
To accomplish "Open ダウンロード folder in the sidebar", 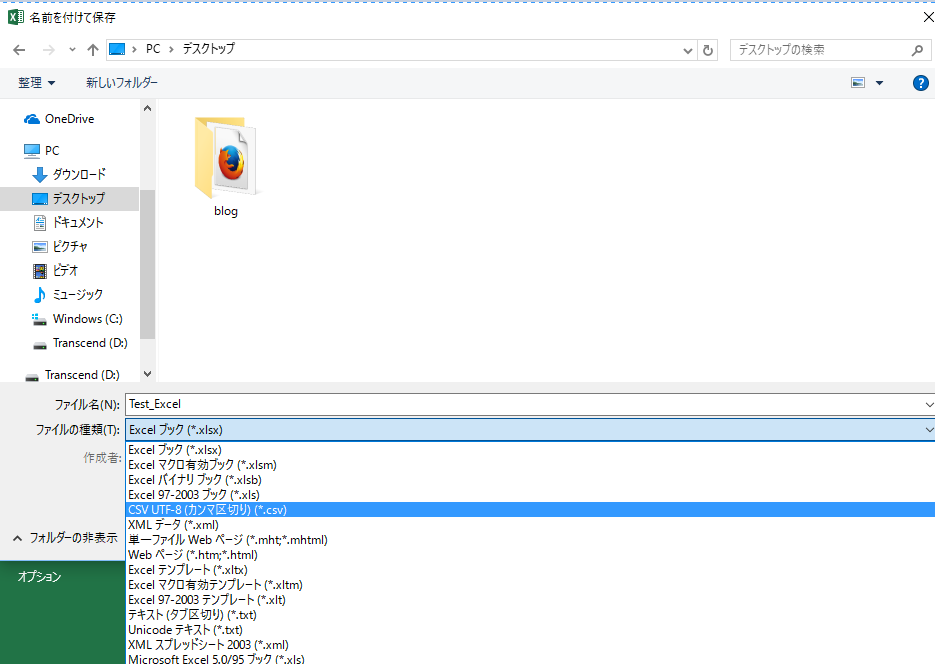I will pyautogui.click(x=78, y=174).
